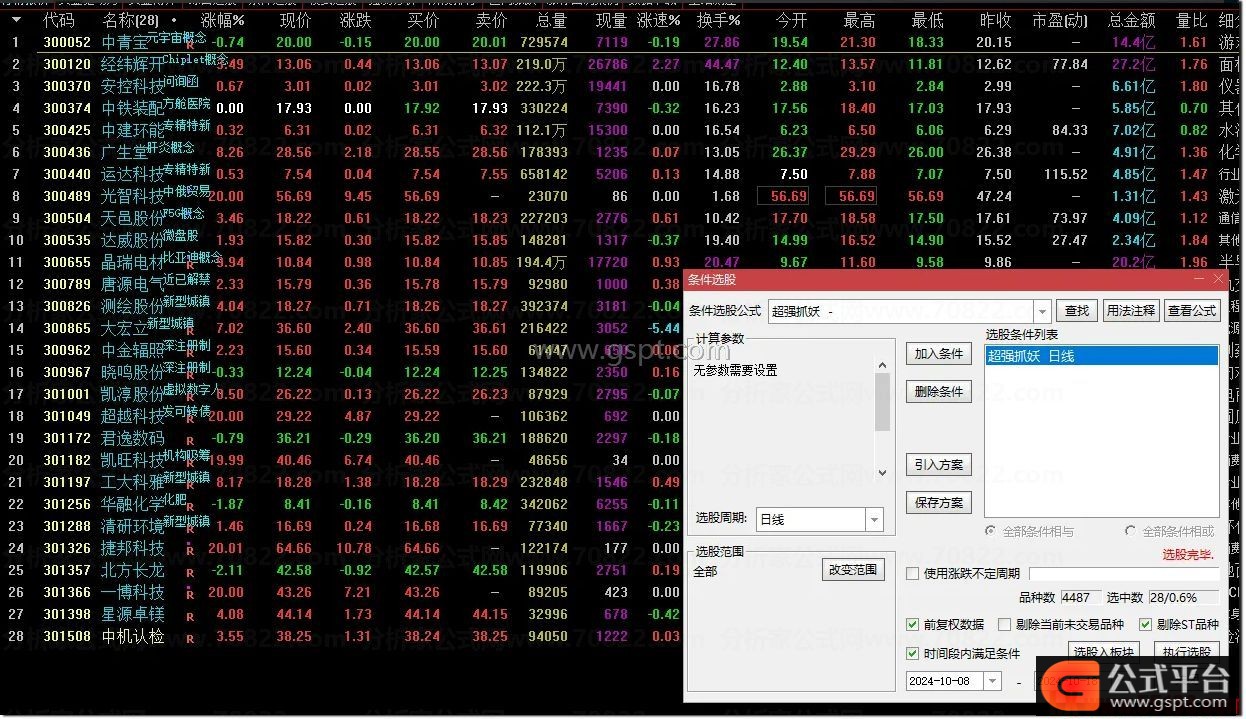The width and height of the screenshot is (1246, 719).
Task: Click stock code 300655
Action: click(67, 262)
